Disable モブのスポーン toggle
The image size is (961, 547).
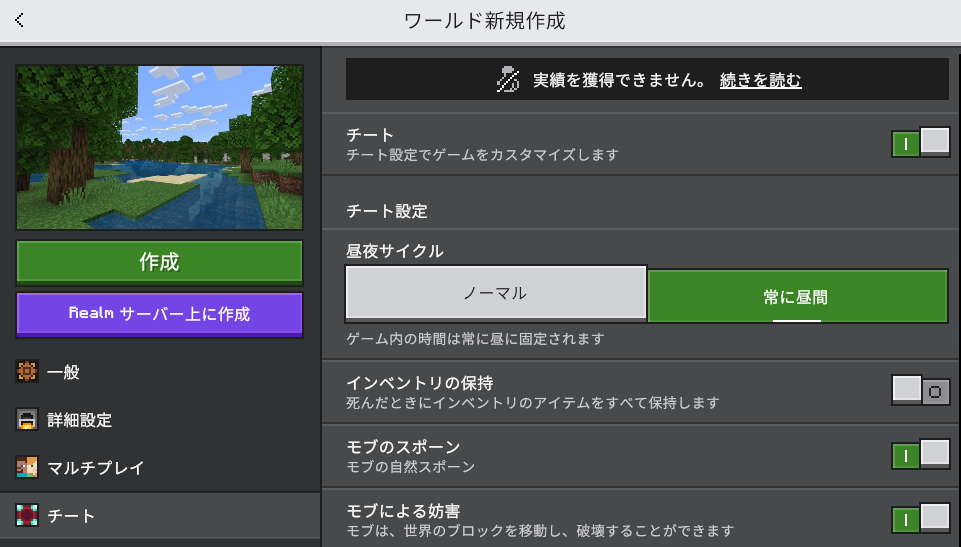click(921, 455)
